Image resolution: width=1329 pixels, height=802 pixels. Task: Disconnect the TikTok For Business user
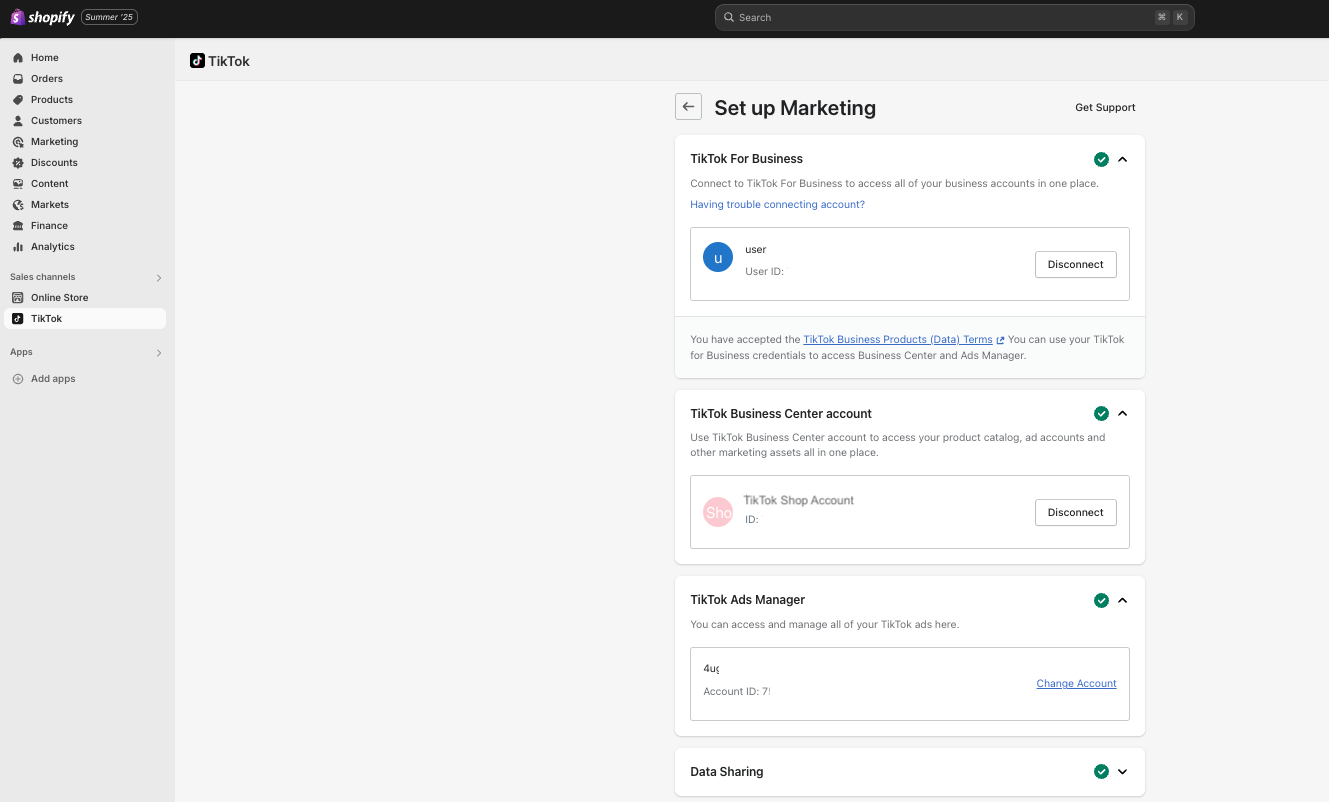click(1075, 264)
